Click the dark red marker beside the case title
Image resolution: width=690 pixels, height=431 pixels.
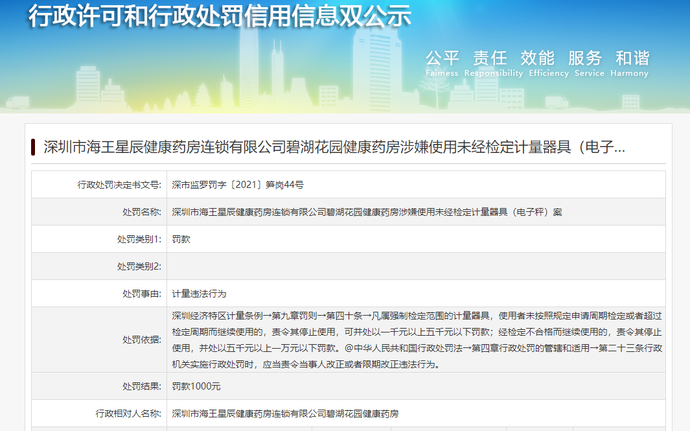coord(33,147)
